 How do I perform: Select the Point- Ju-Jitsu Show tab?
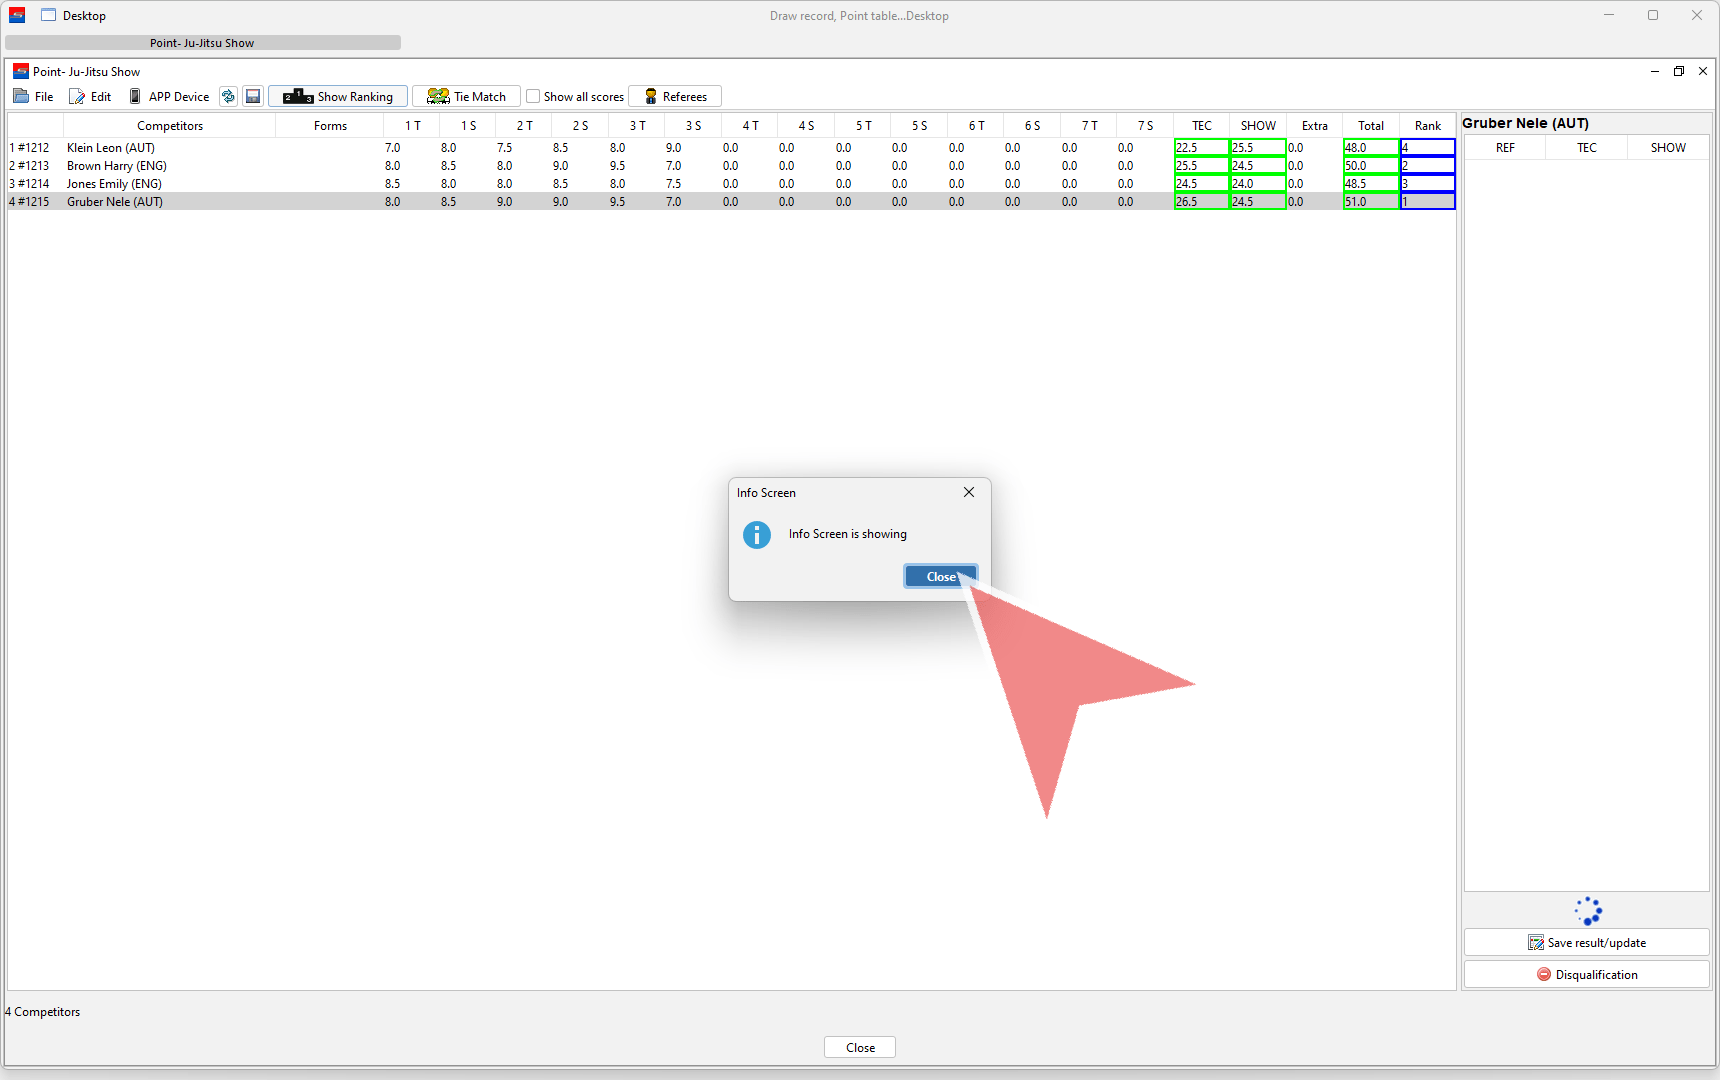[202, 43]
